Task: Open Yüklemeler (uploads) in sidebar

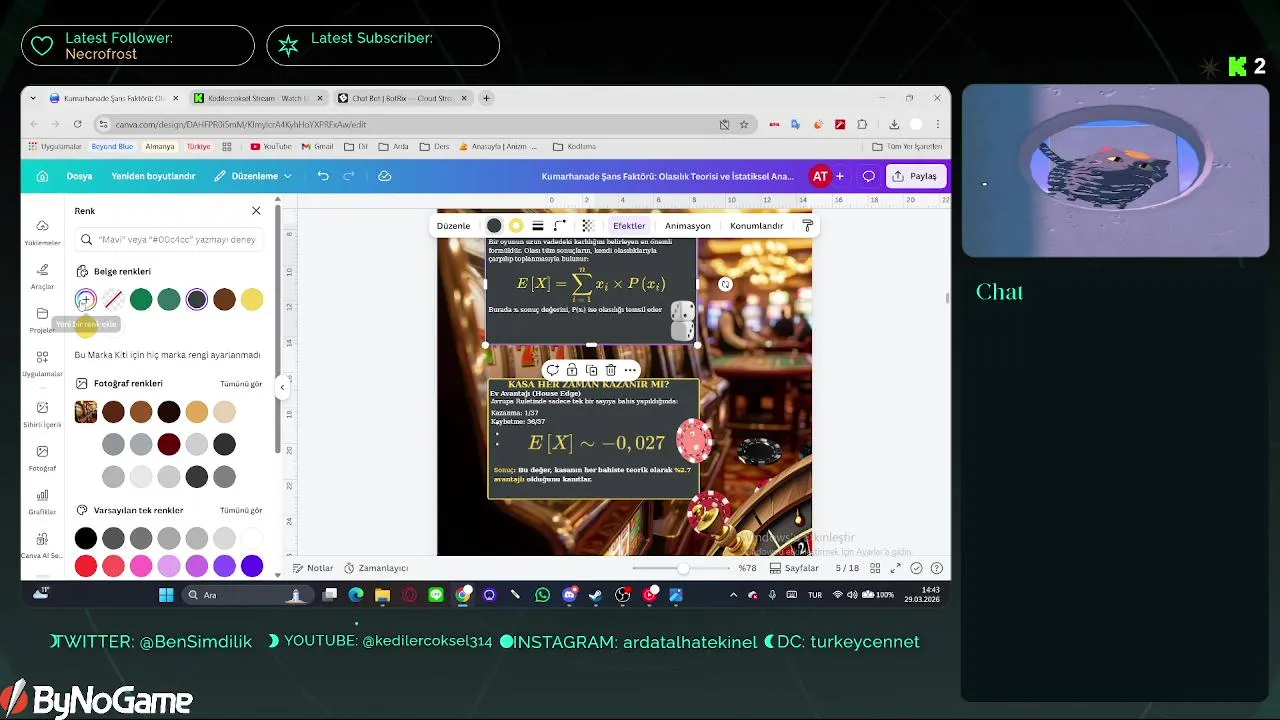Action: pos(42,232)
